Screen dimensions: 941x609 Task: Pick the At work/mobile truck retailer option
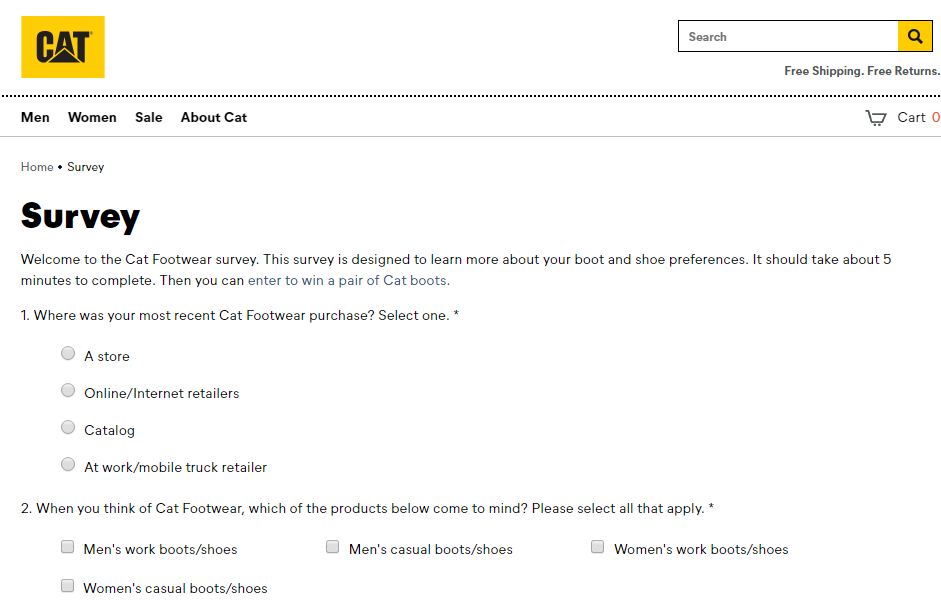point(68,464)
